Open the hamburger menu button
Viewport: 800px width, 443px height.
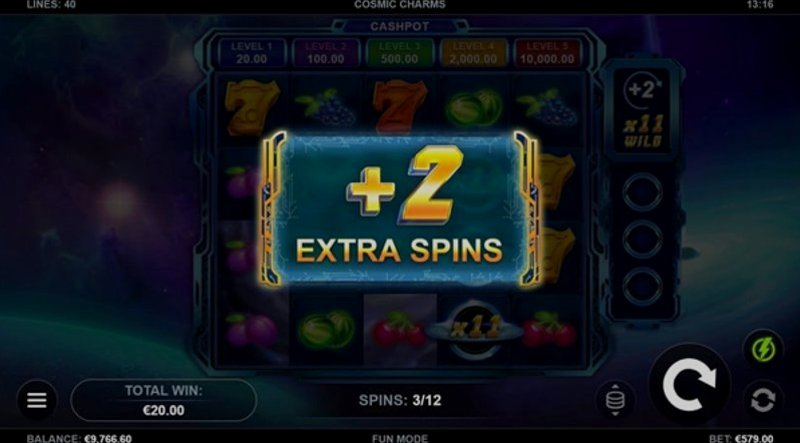(37, 400)
